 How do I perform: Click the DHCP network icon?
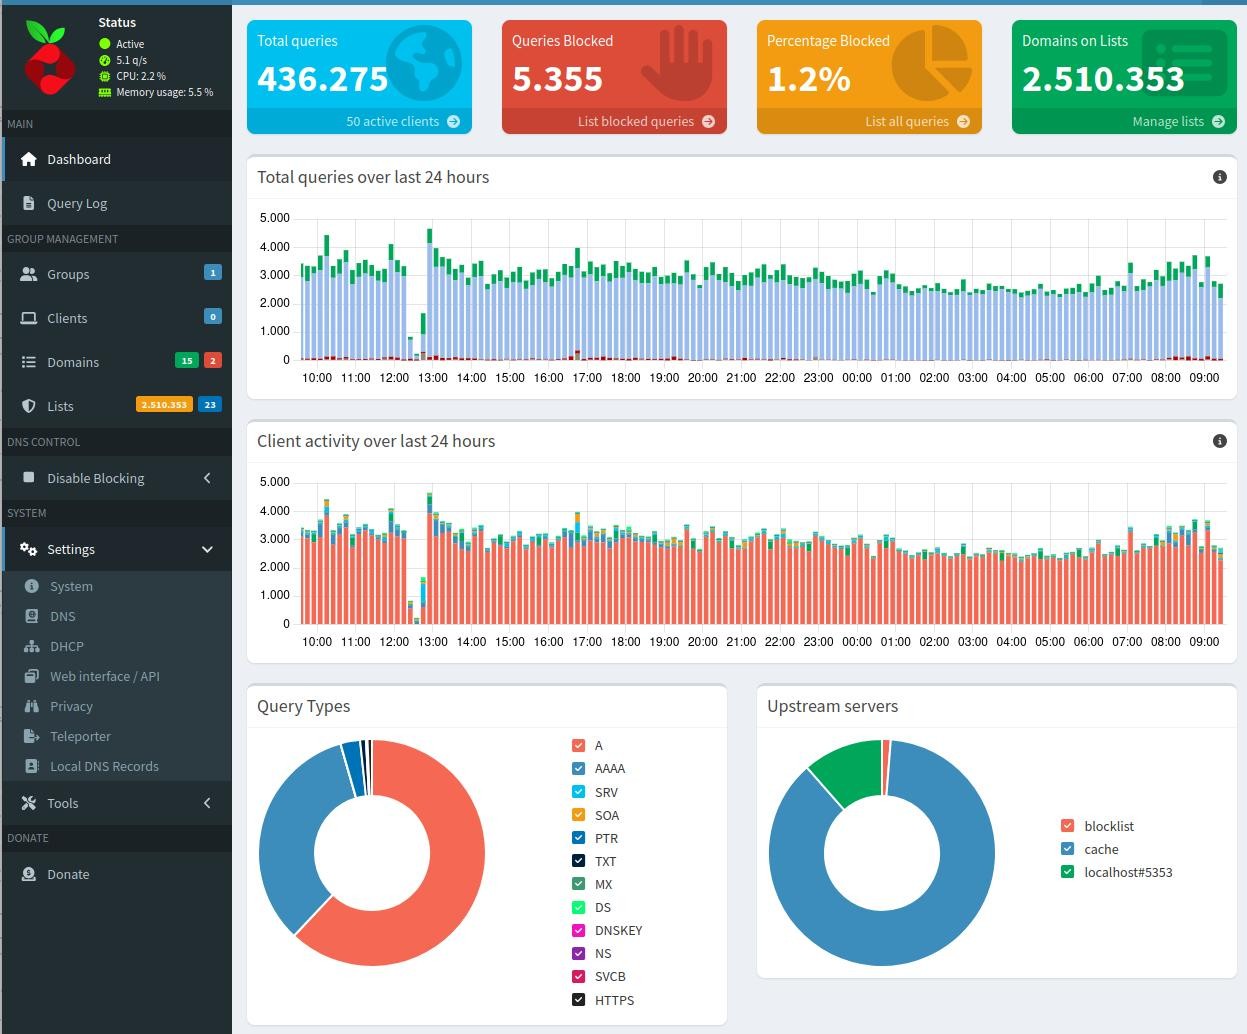[31, 646]
